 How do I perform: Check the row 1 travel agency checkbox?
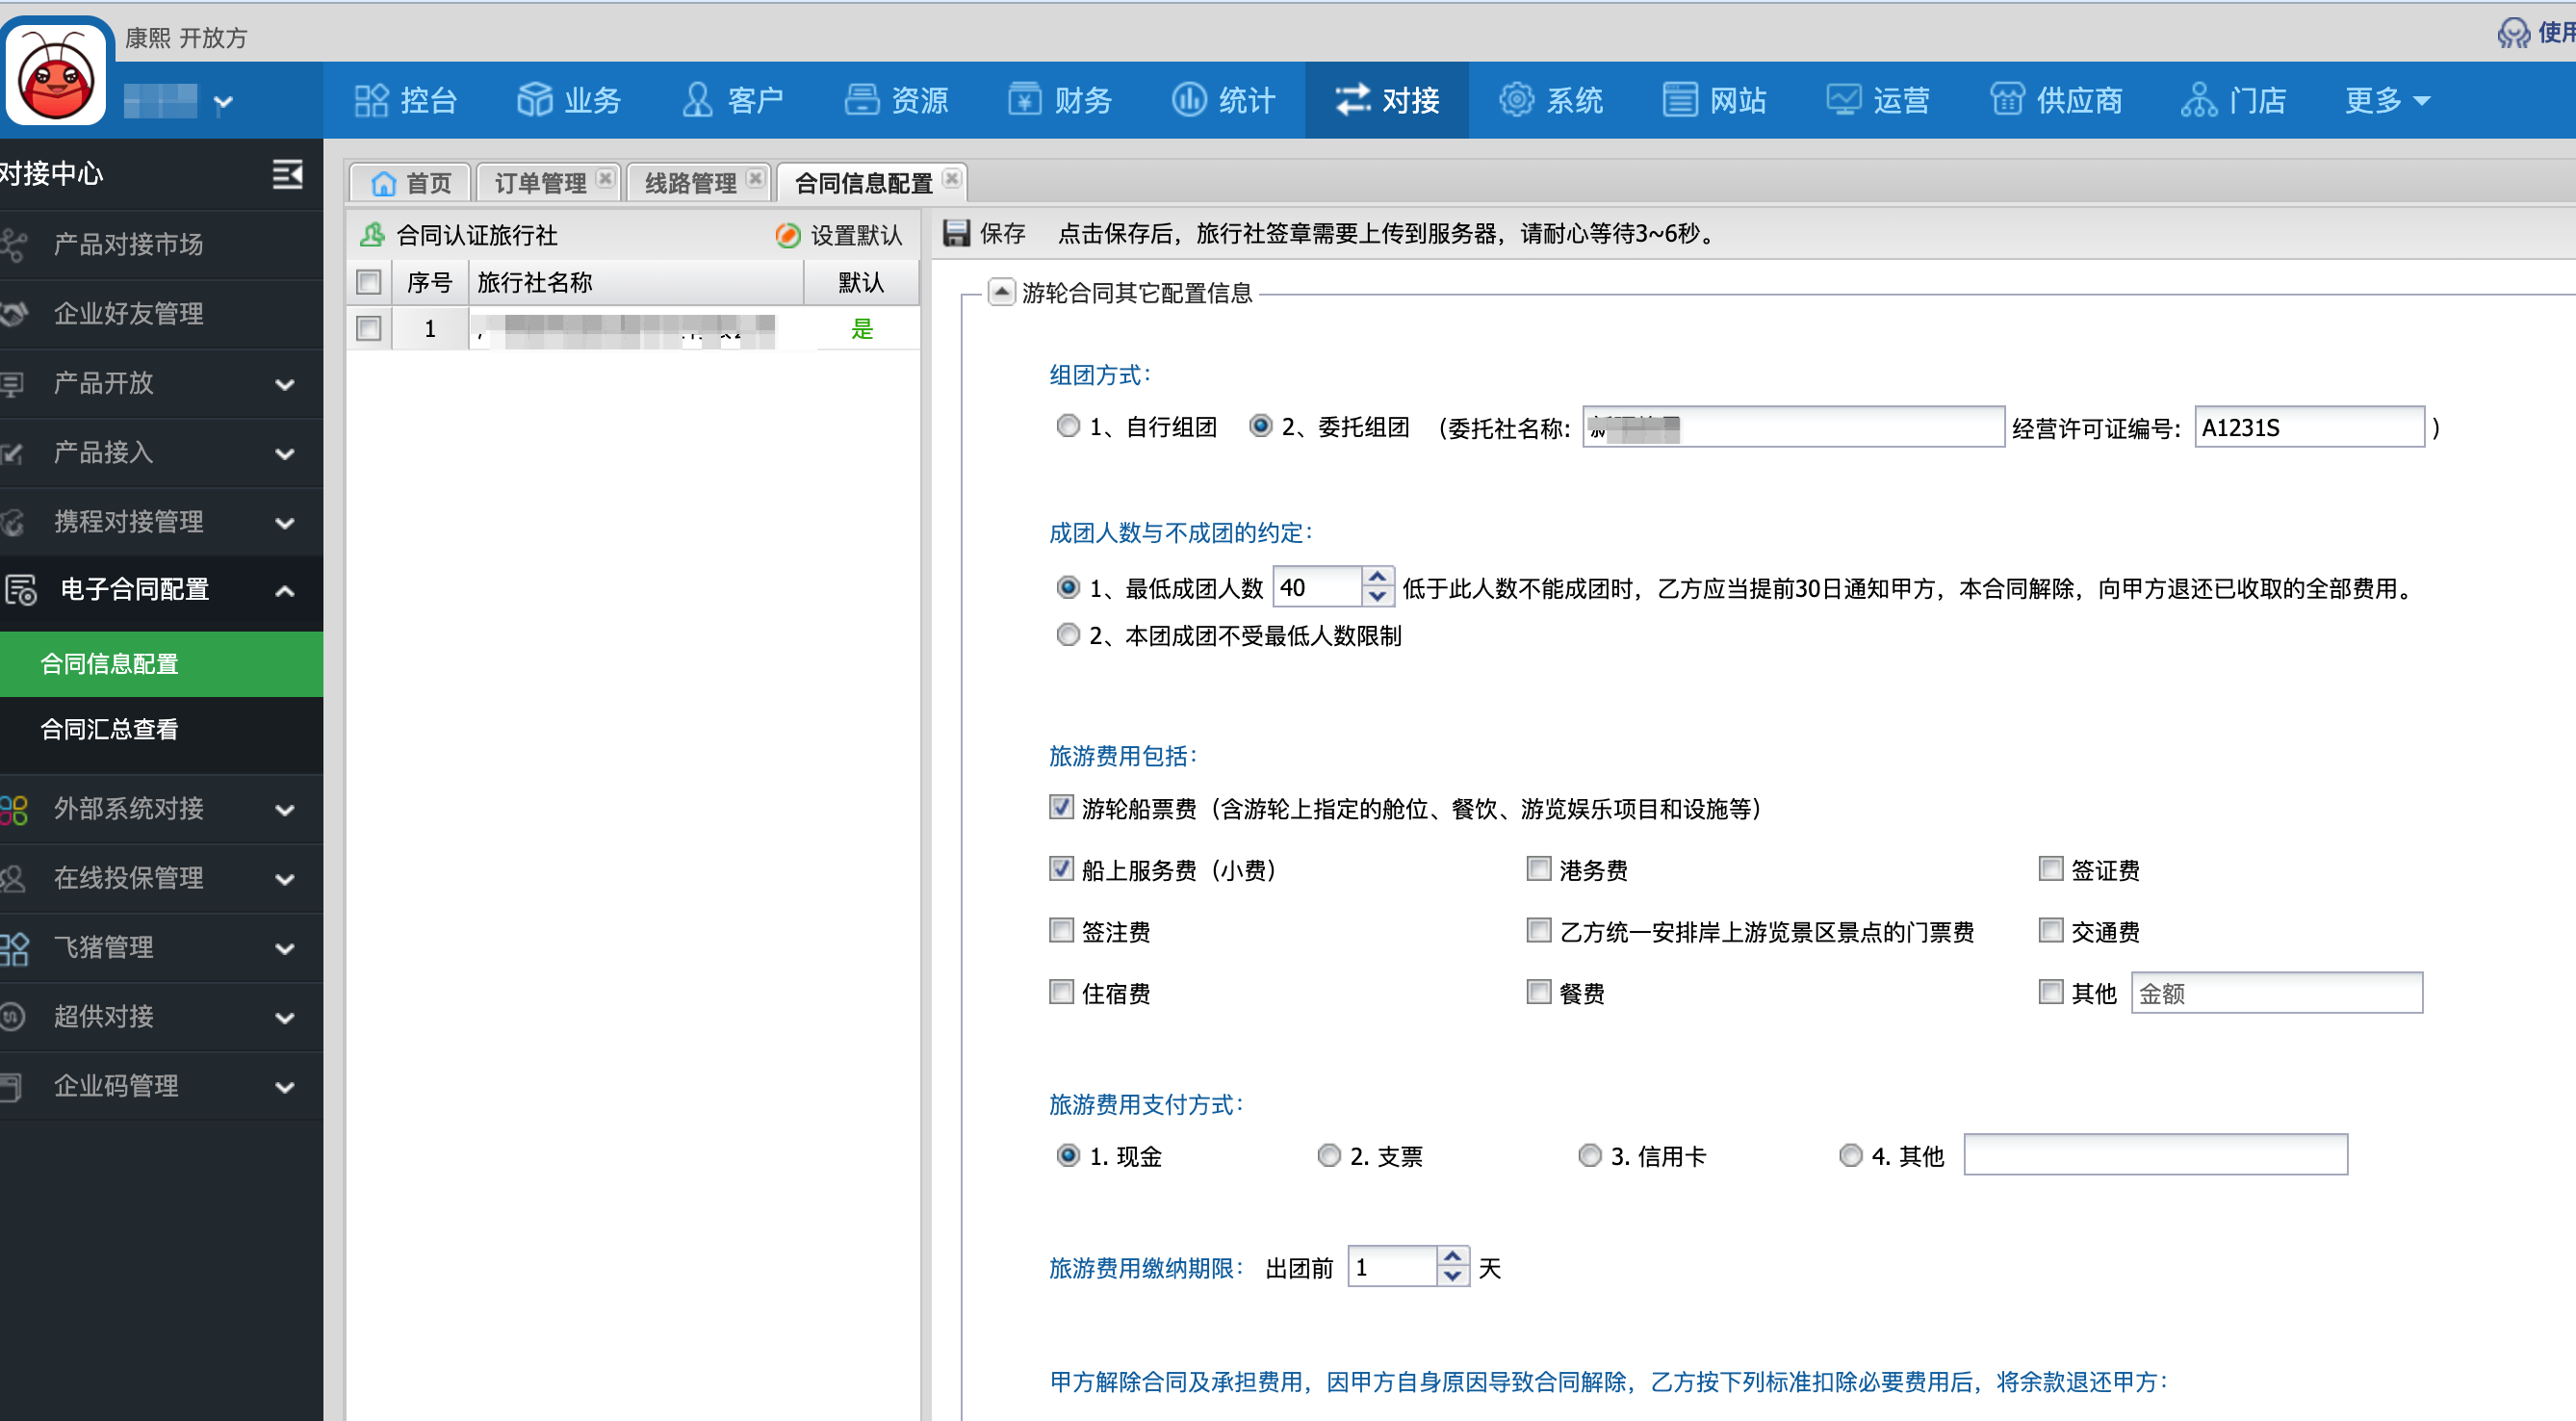[x=368, y=328]
